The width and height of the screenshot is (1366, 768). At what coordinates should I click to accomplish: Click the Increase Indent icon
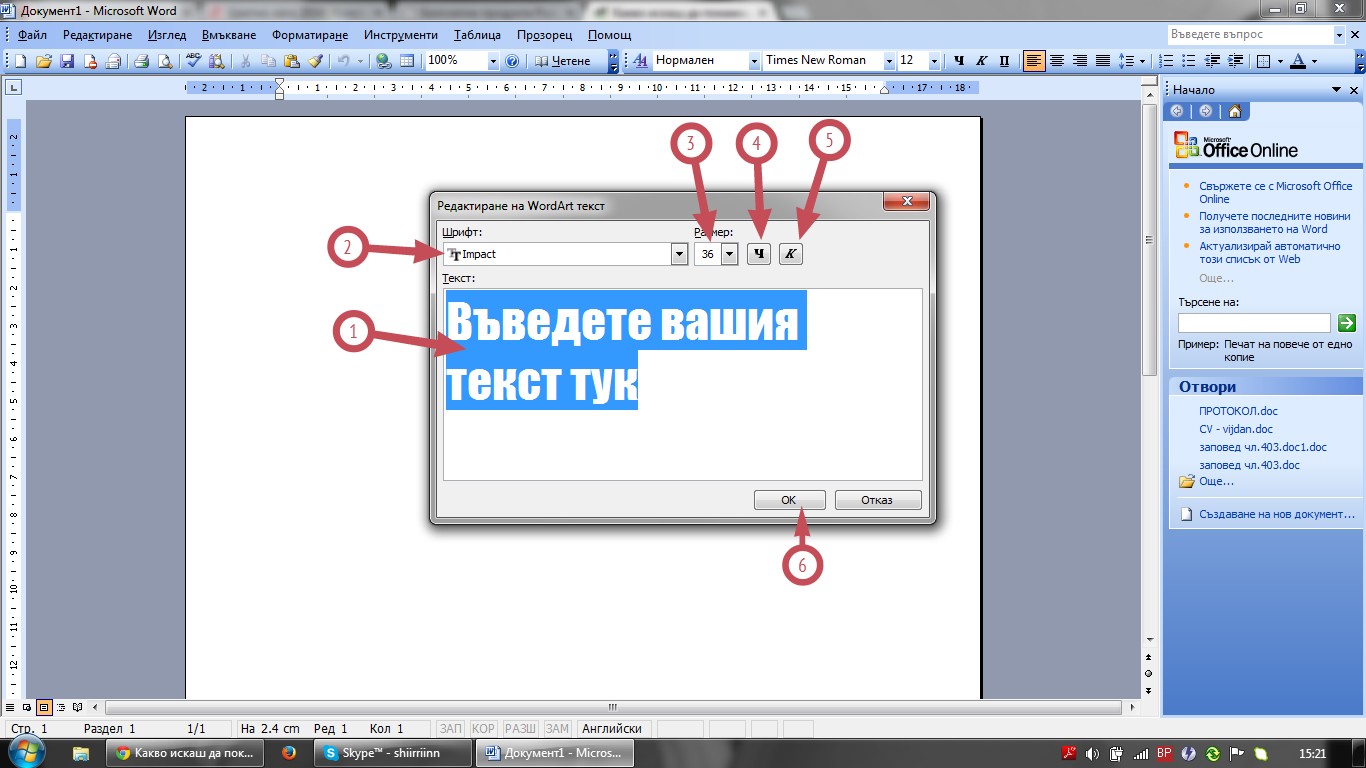click(1235, 61)
